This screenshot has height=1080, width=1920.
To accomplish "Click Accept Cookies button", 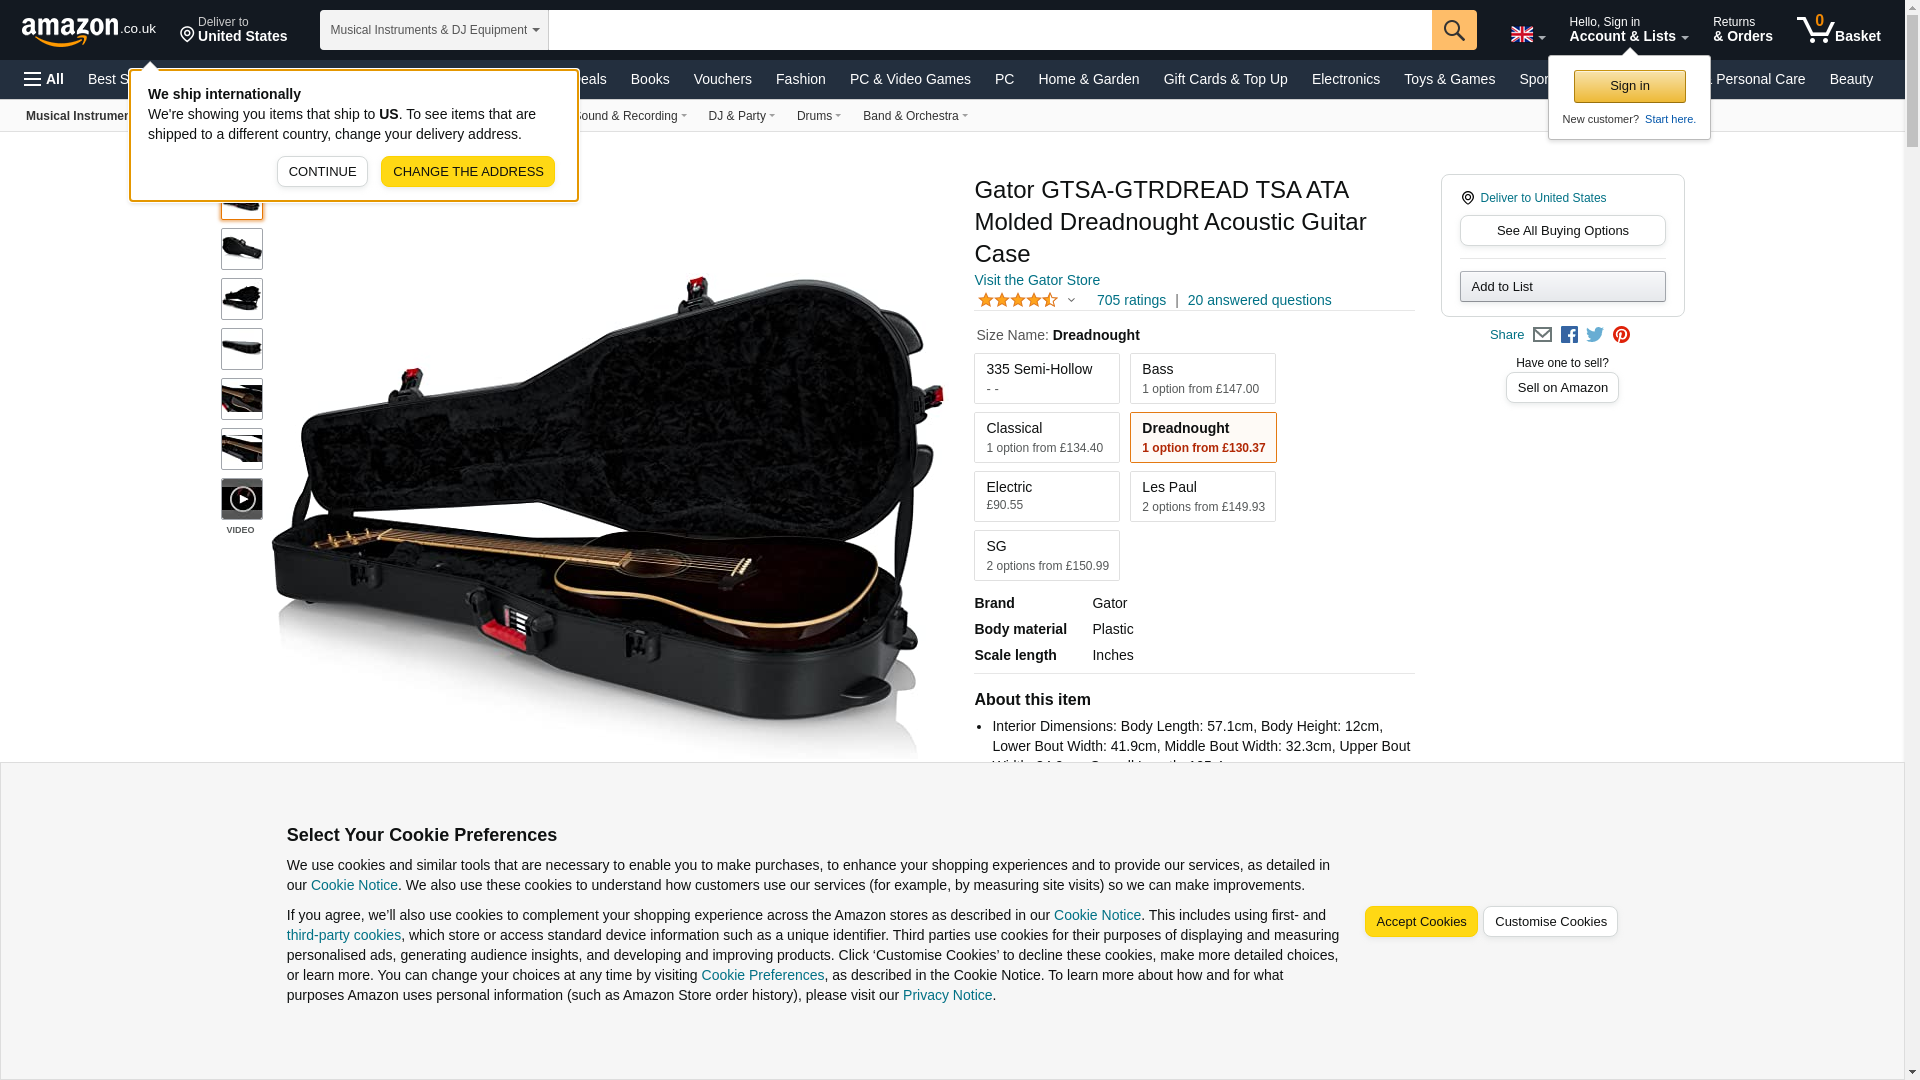I will 1421,922.
